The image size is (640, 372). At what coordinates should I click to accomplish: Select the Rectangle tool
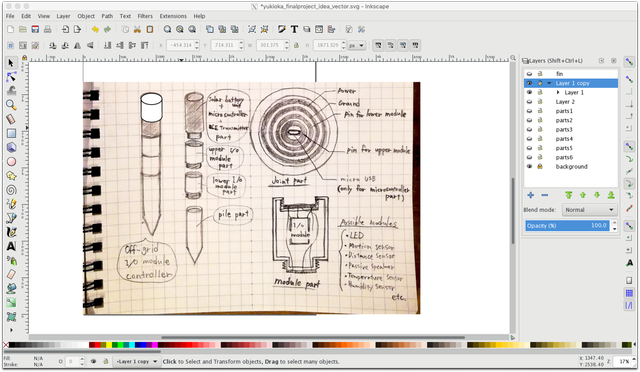[x=11, y=133]
